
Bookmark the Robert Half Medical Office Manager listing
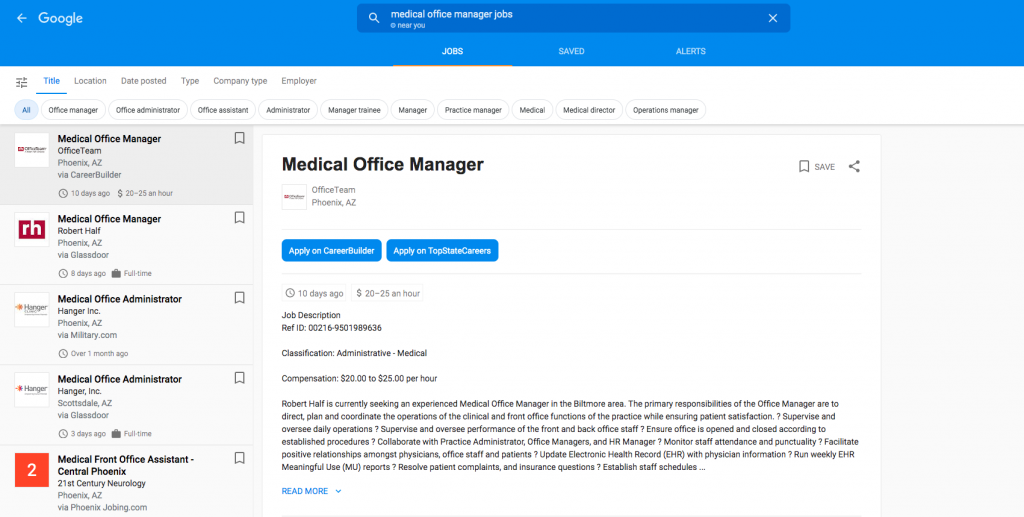(240, 218)
